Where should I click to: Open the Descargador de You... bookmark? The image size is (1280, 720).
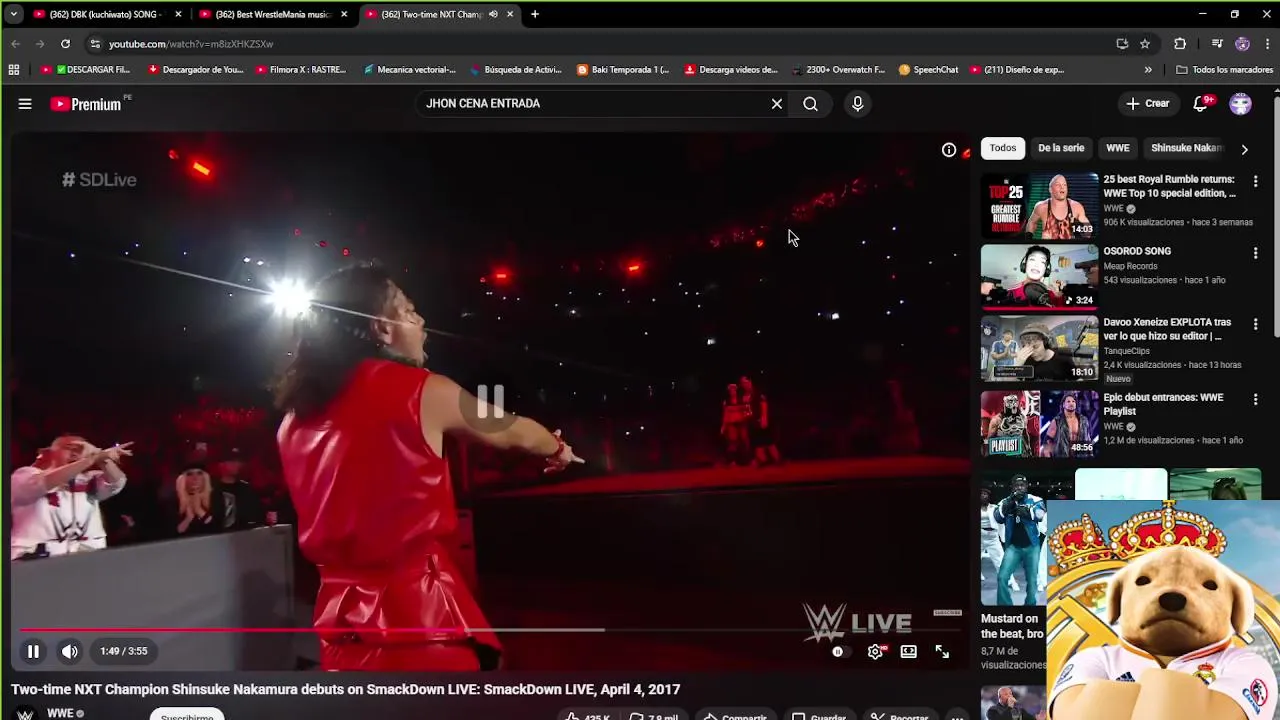(195, 70)
